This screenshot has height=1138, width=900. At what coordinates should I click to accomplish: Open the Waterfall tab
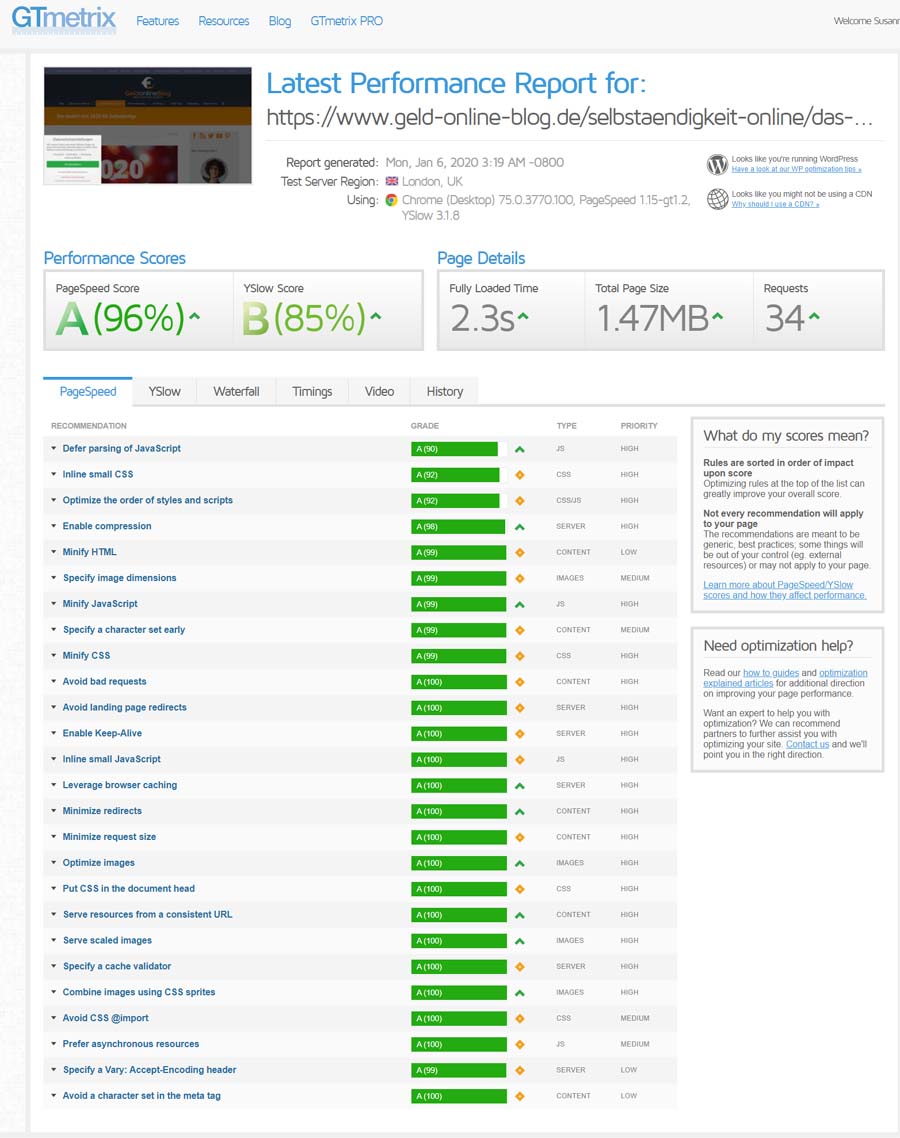[236, 392]
